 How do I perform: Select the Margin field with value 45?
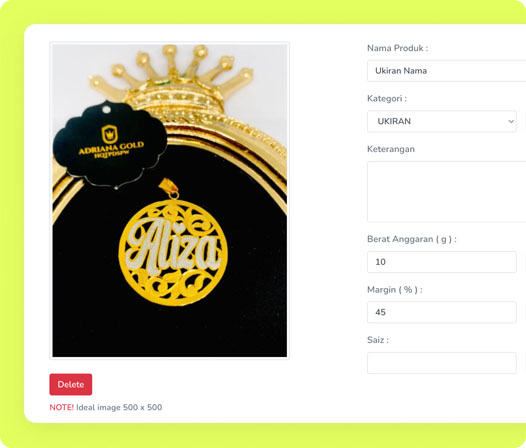[442, 312]
